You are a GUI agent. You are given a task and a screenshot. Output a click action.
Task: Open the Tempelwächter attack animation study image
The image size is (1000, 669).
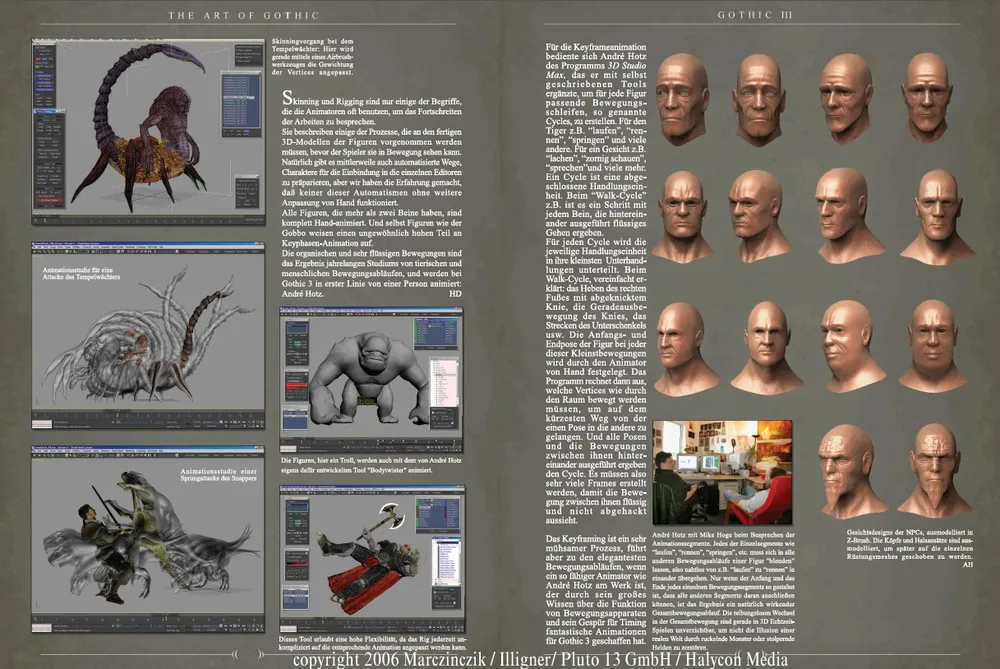tap(148, 328)
